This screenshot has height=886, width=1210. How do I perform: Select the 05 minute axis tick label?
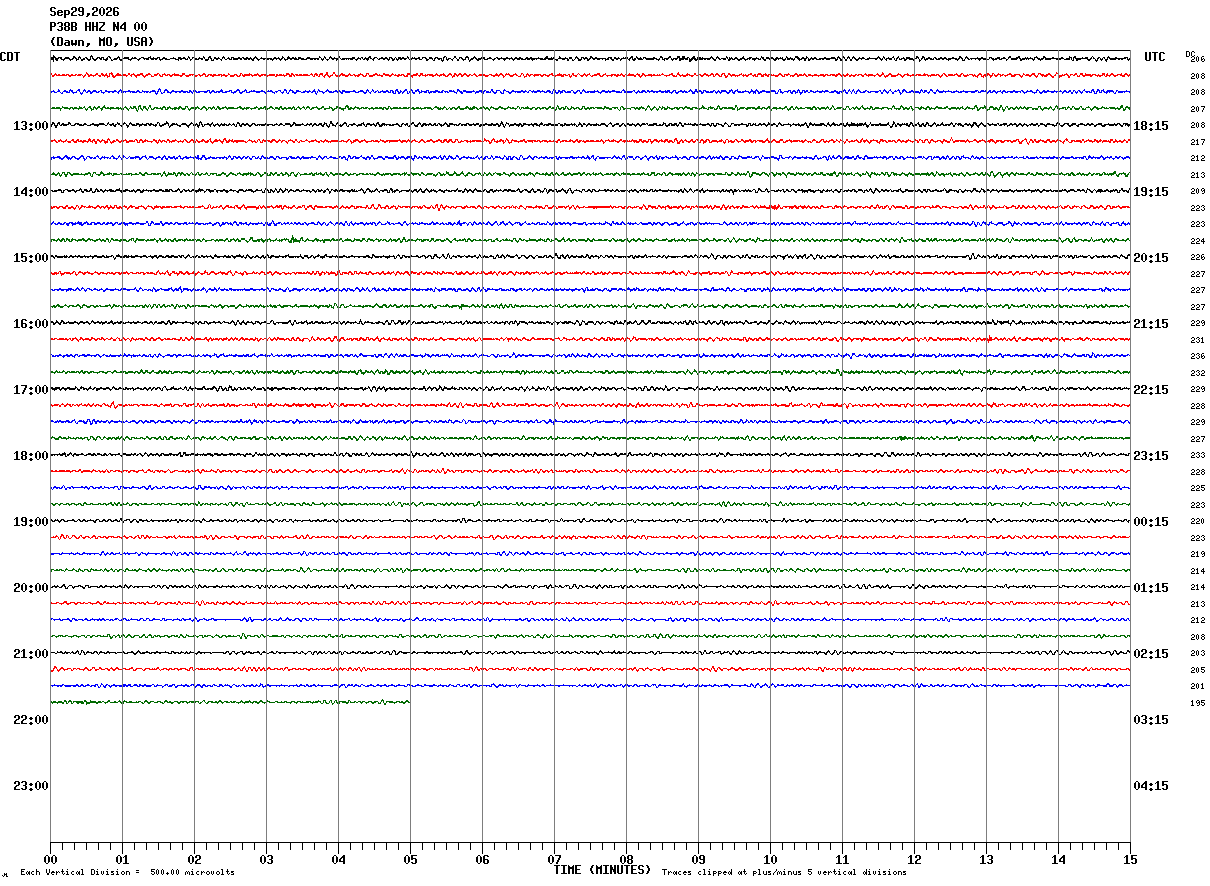tap(410, 860)
